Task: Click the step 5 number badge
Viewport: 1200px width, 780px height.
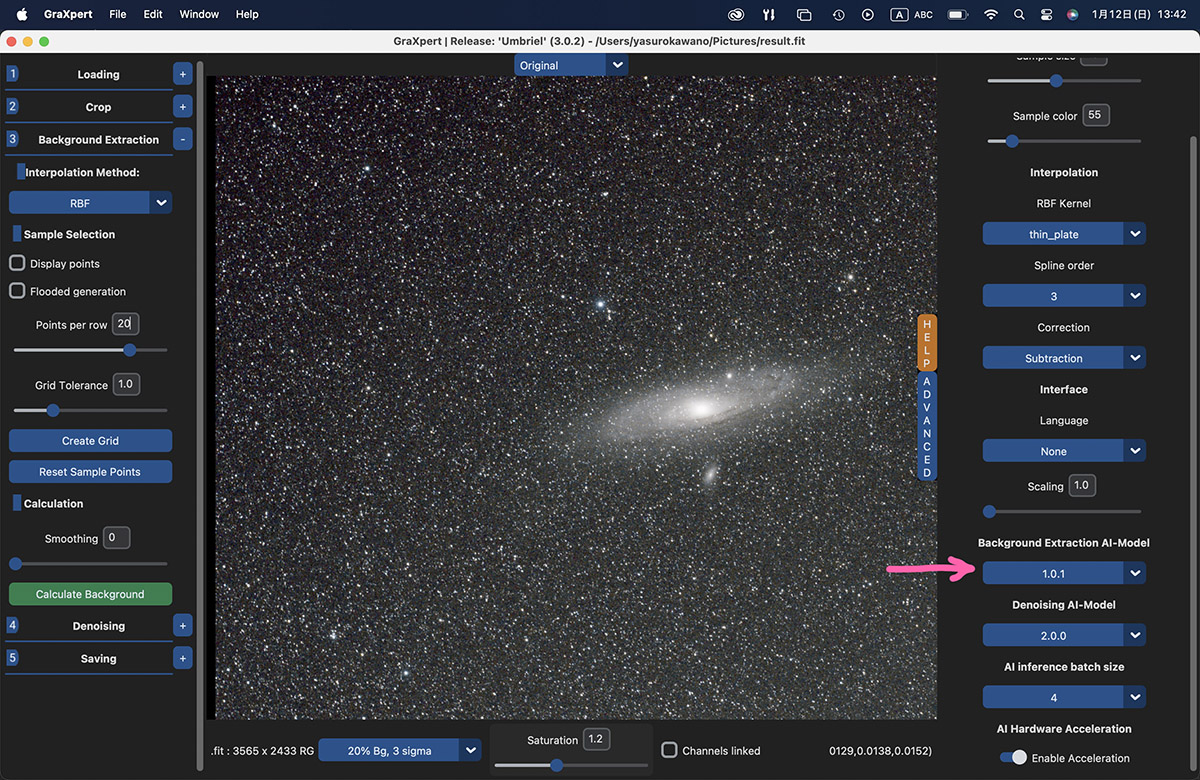Action: 12,658
